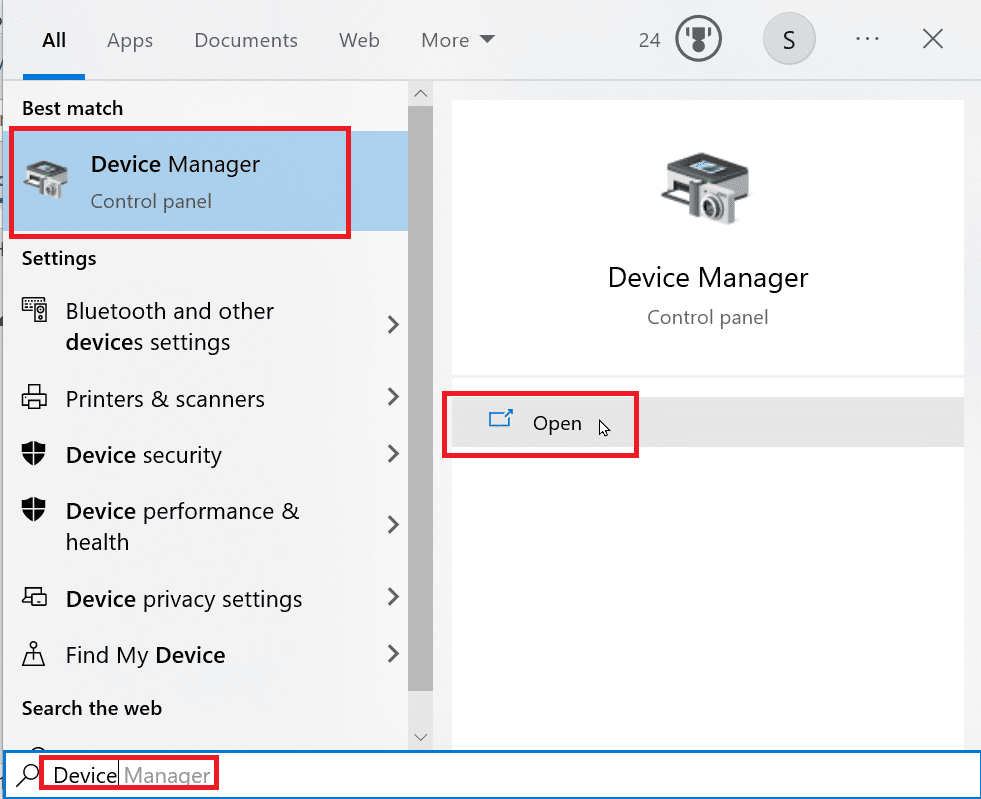Expand Device privacy settings chevron

coord(393,597)
